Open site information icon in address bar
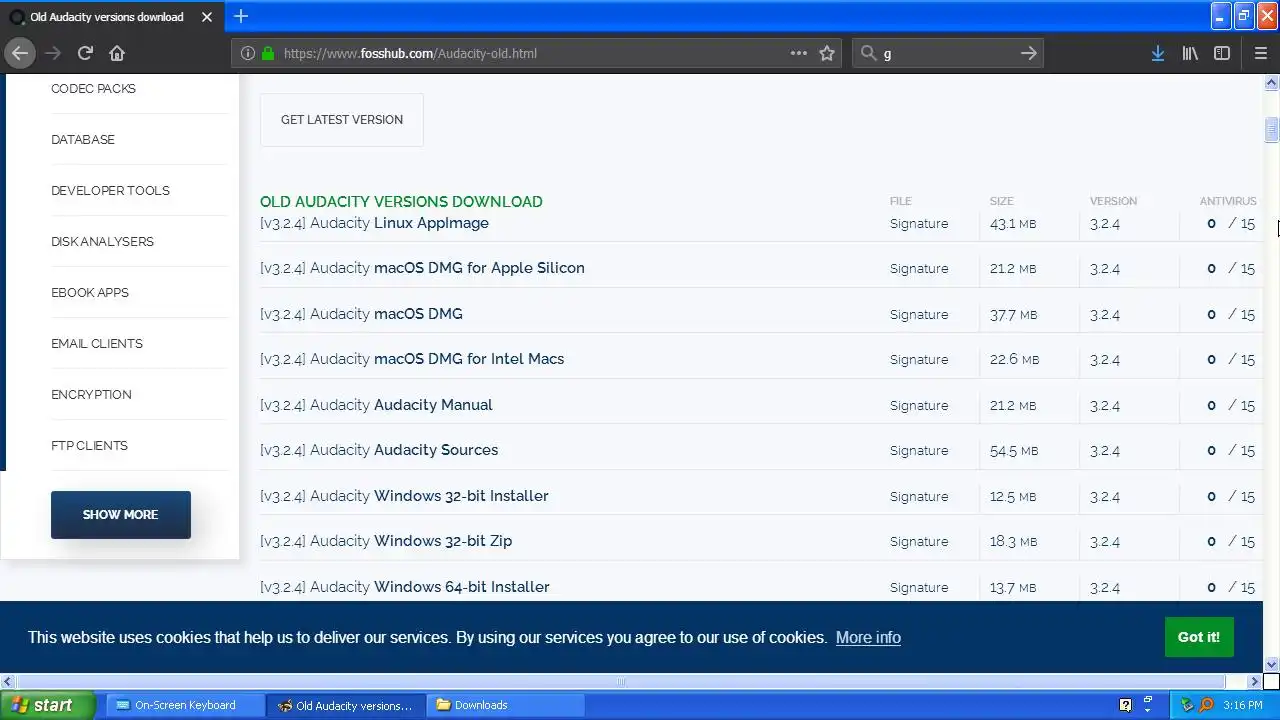 pos(248,53)
